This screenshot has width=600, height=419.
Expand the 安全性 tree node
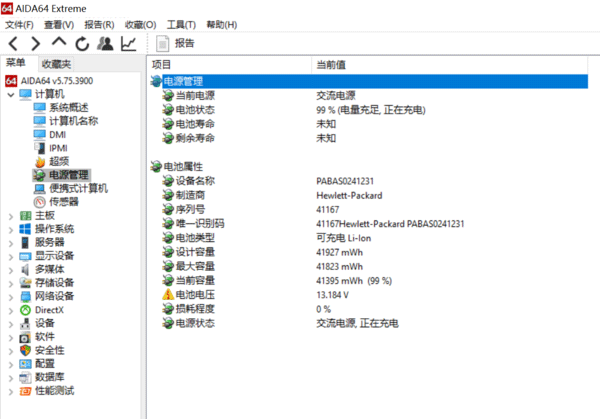[11, 351]
